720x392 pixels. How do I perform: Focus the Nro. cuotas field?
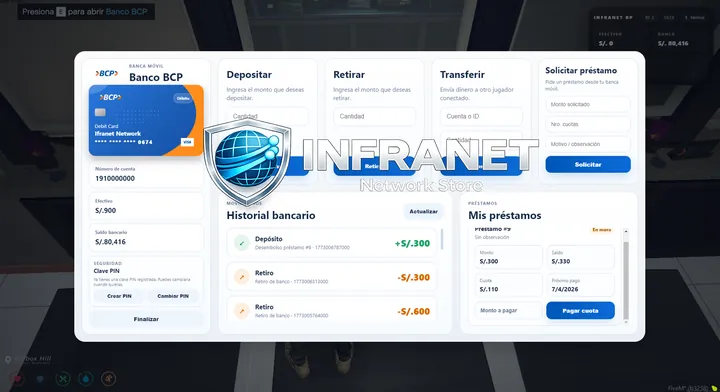pos(588,124)
